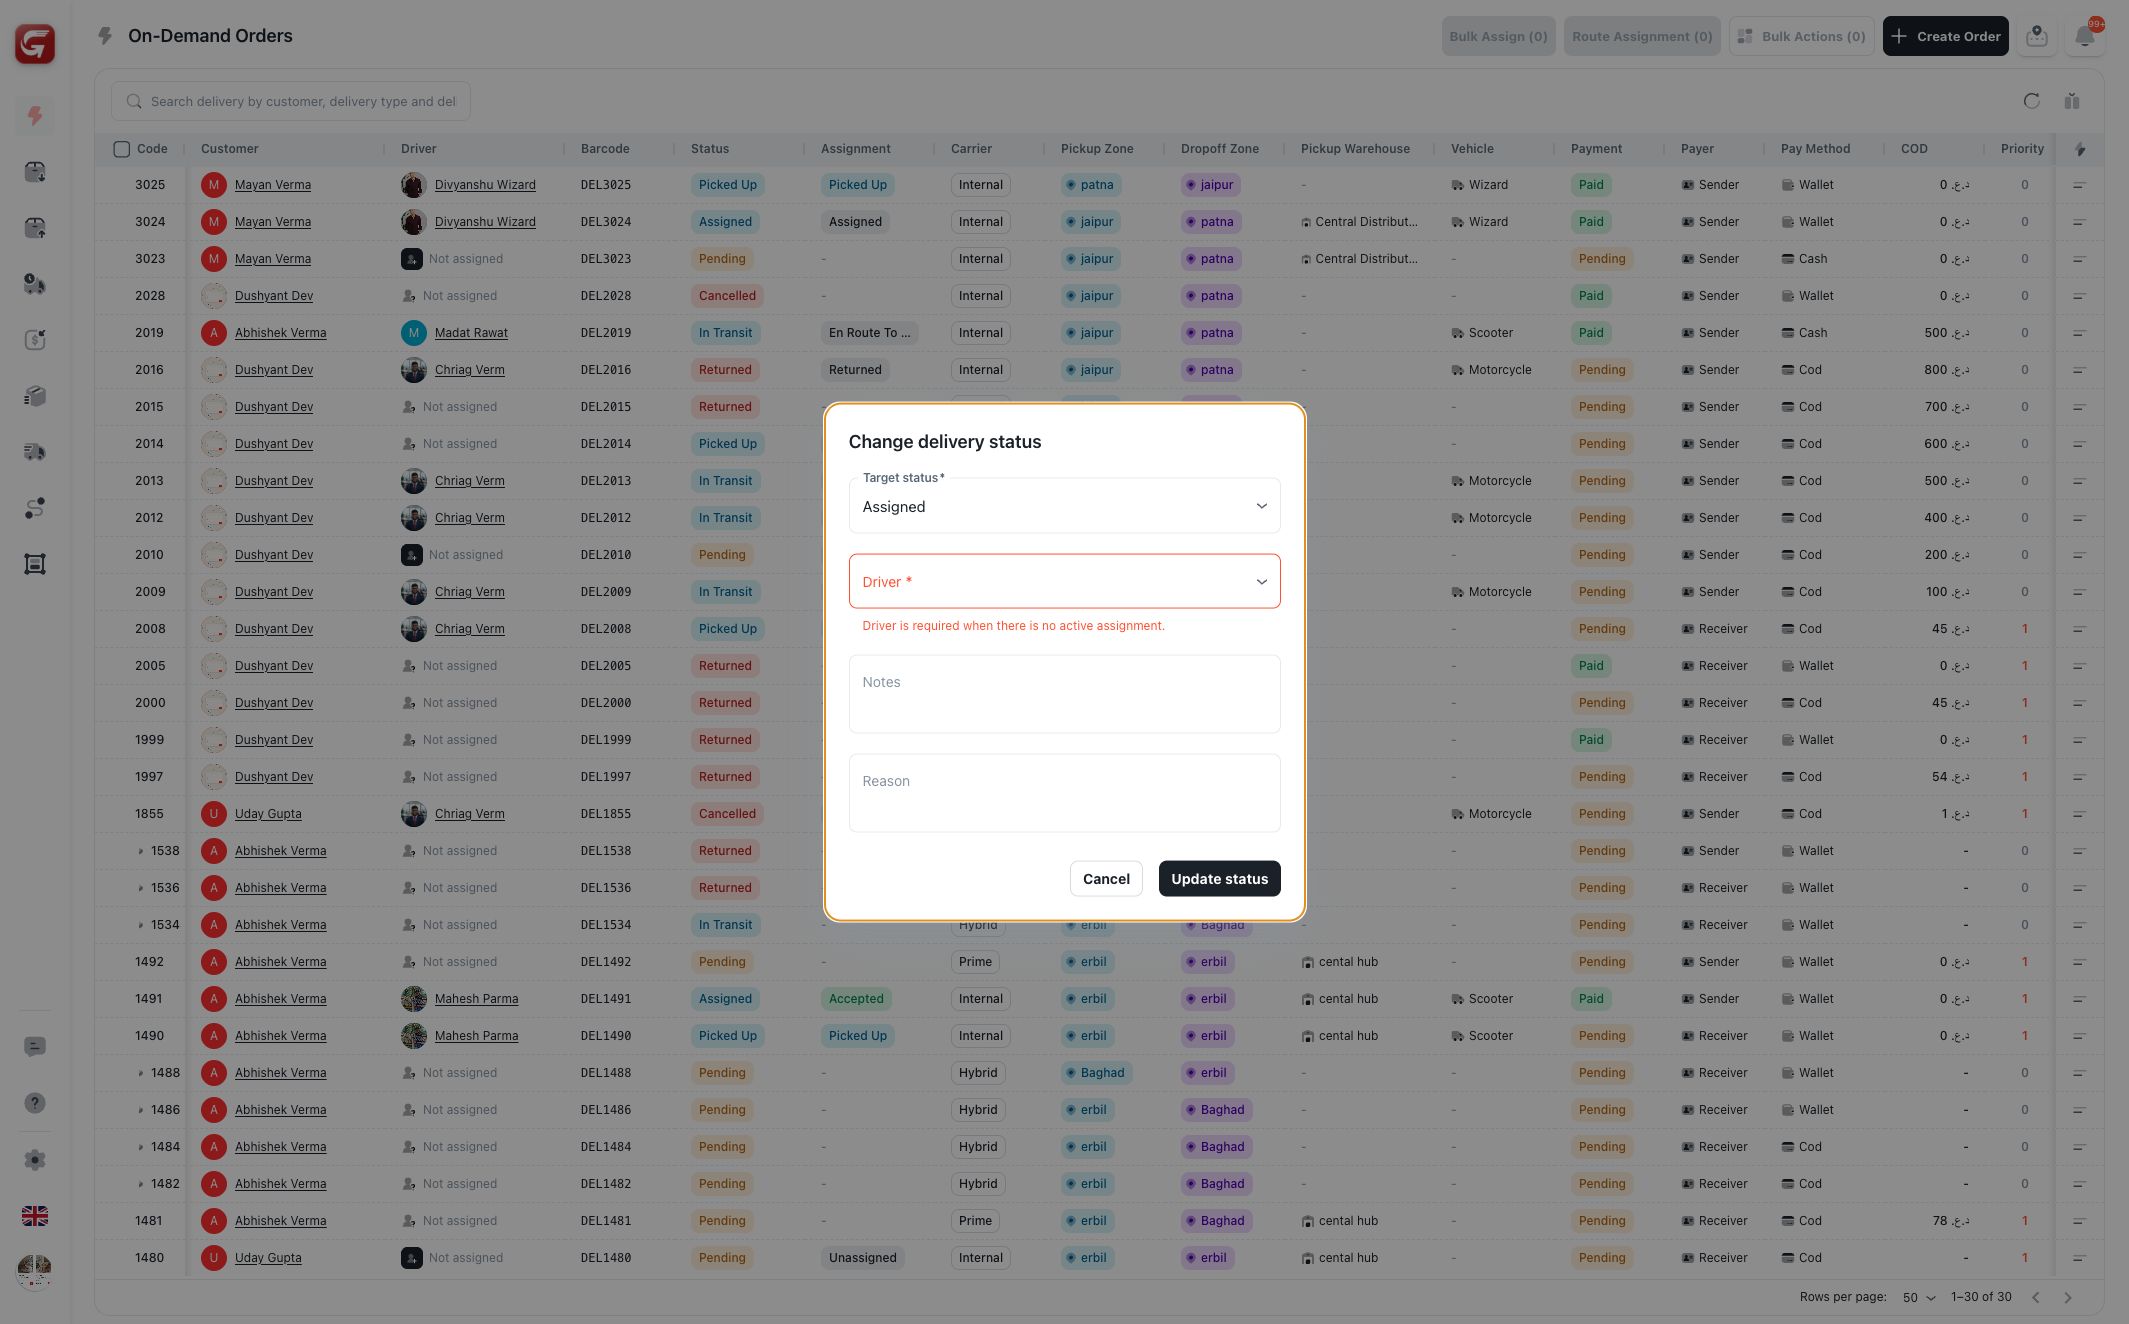
Task: Click the Create Order button
Action: [1945, 36]
